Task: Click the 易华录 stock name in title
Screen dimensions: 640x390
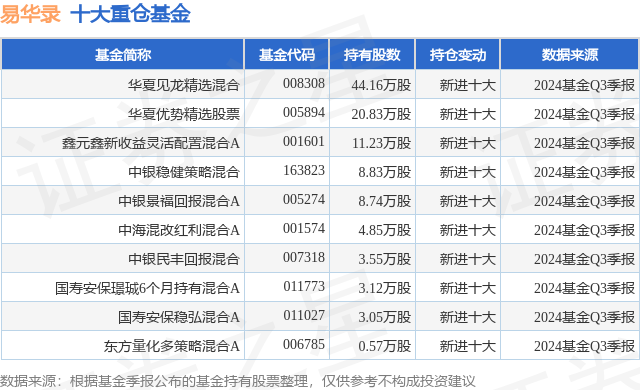Action: click(x=30, y=13)
